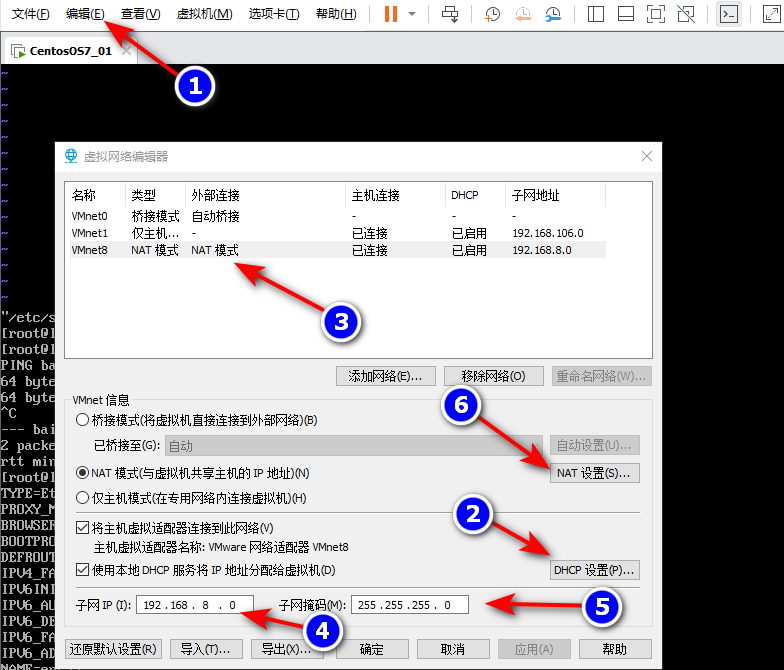
Task: Click the 导入(T)... button
Action: (x=206, y=649)
